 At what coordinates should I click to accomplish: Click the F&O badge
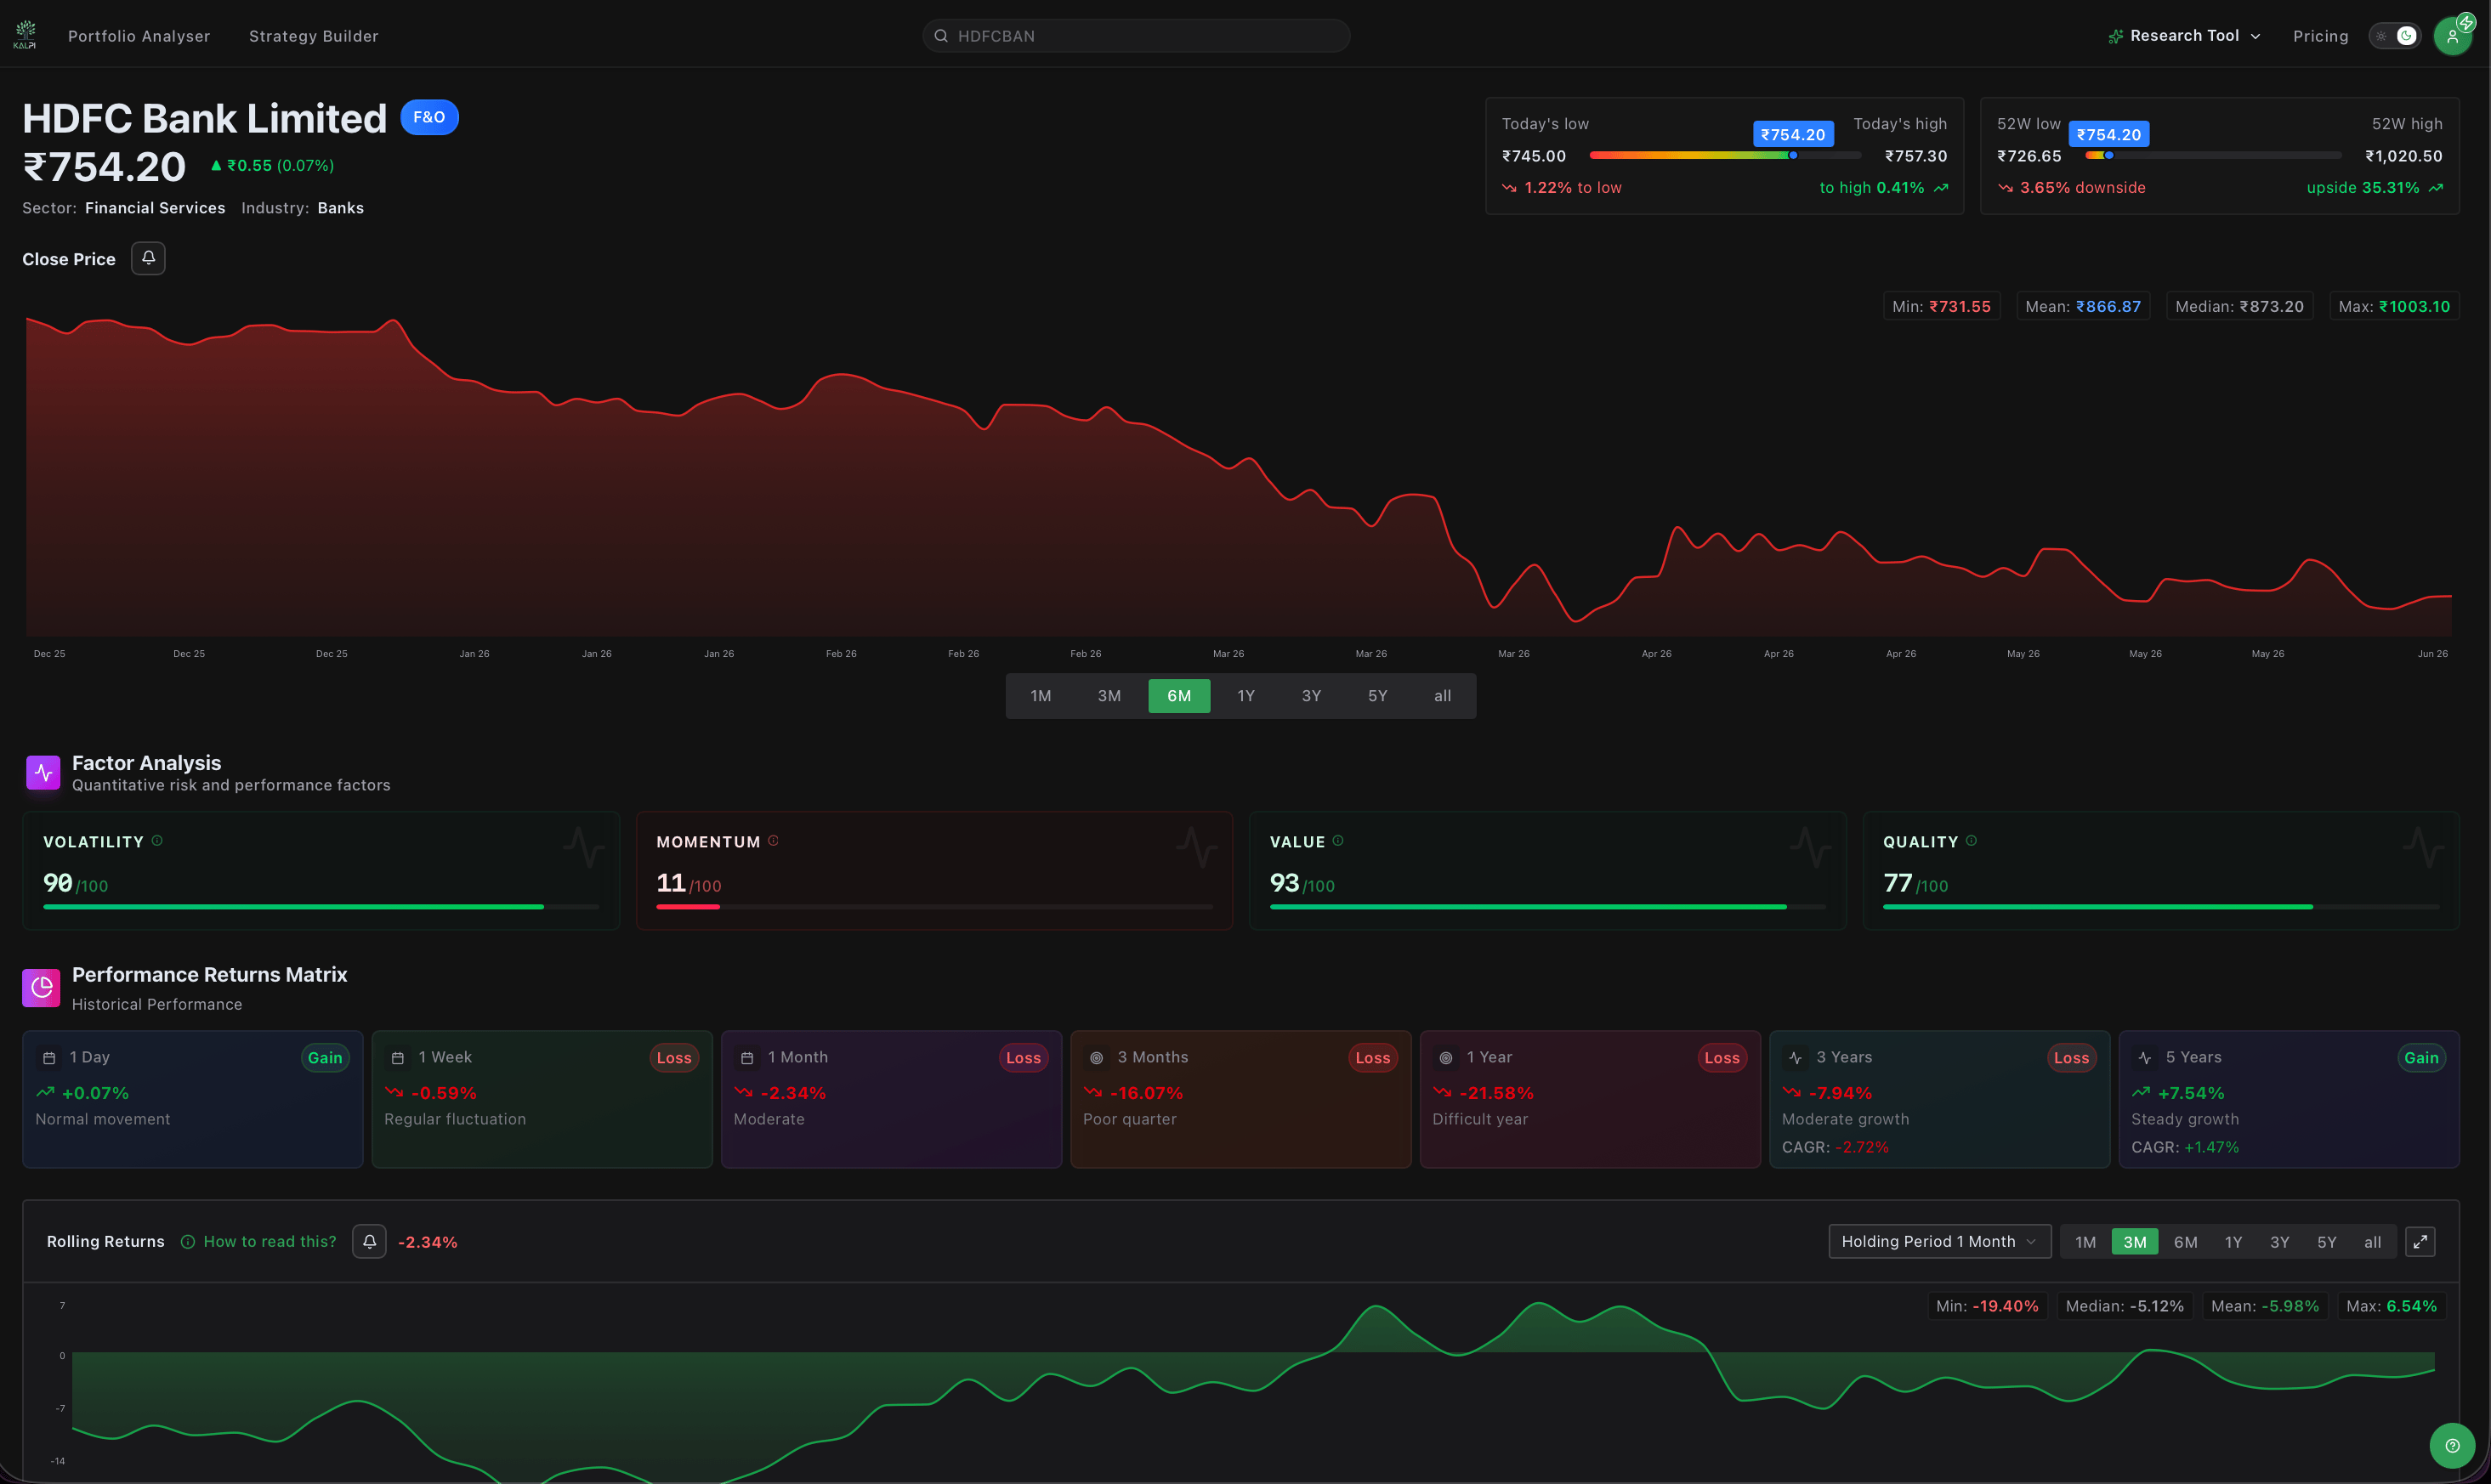point(429,117)
